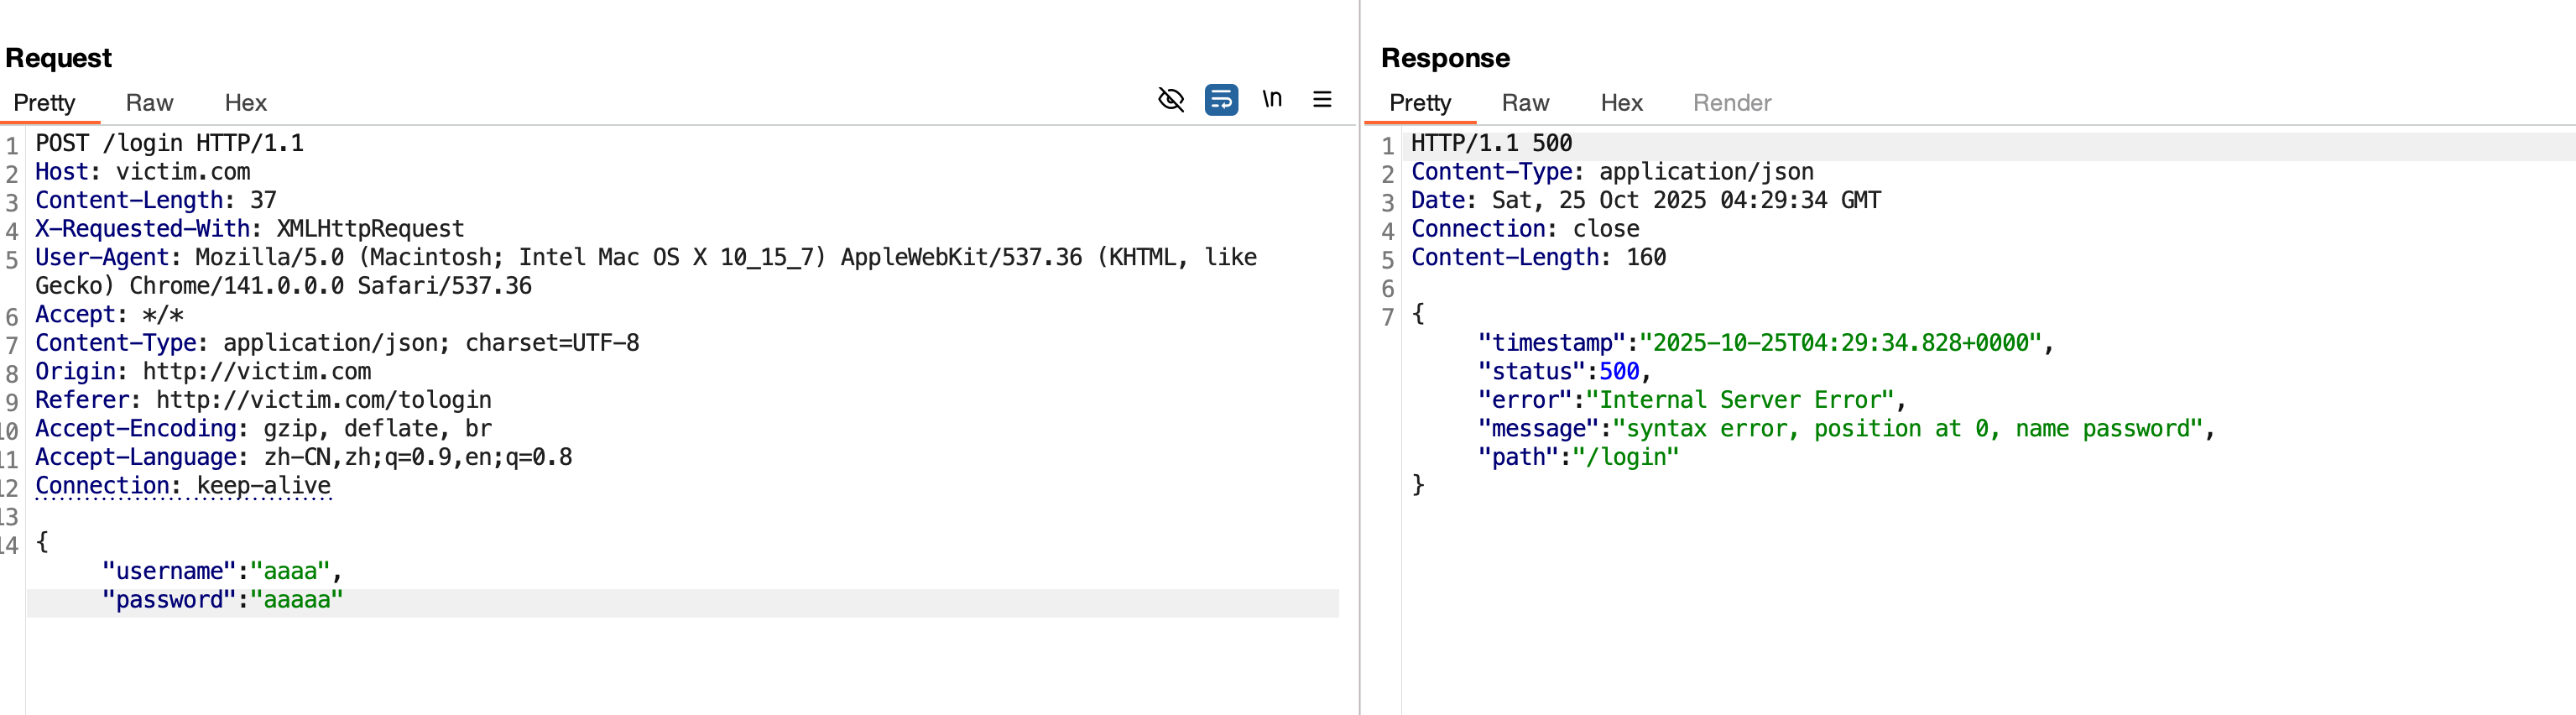This screenshot has height=715, width=2576.
Task: Click the "aaaaa" password value in the request body
Action: coord(296,600)
